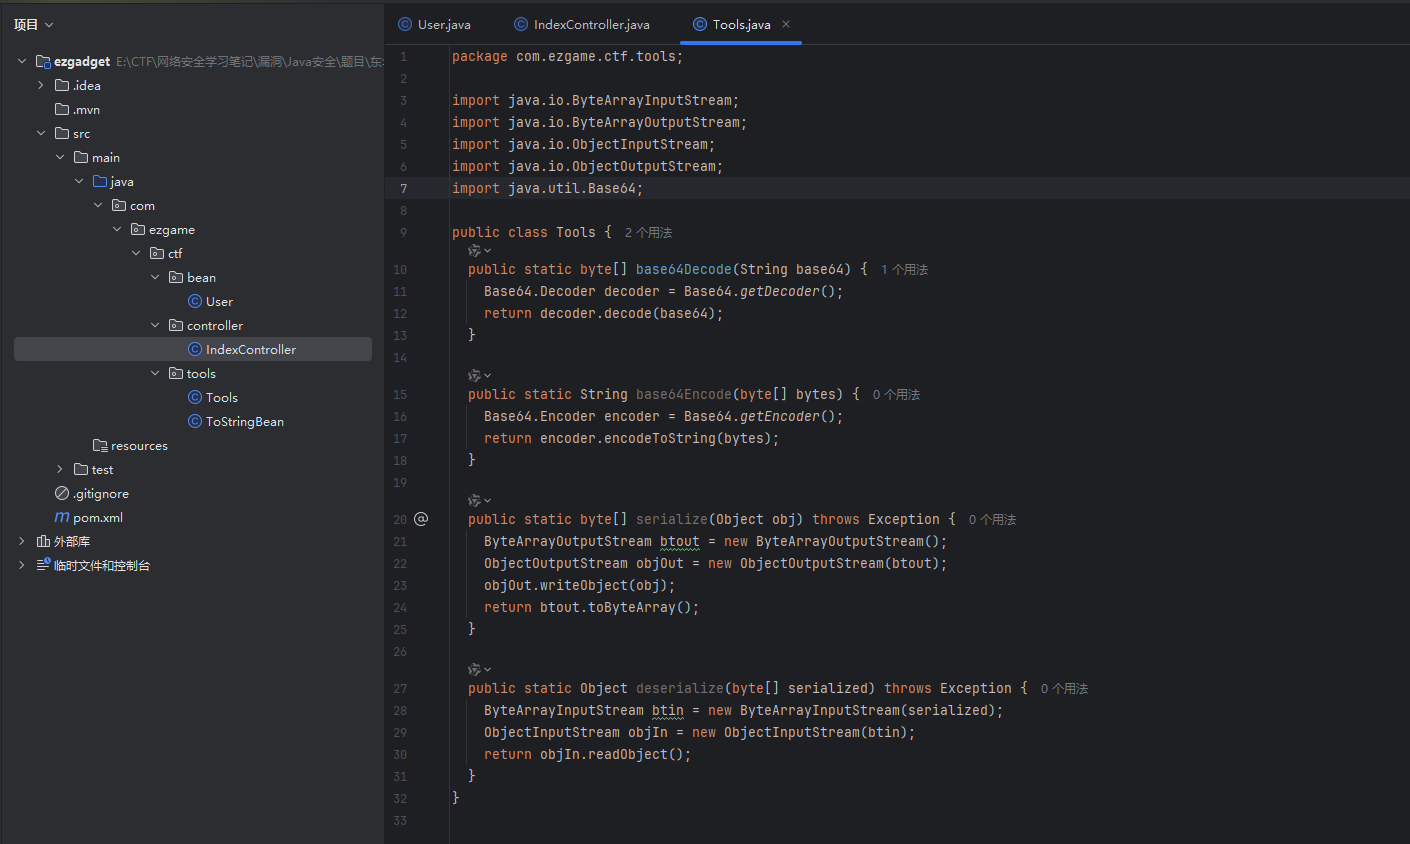
Task: Open the .gitignore file
Action: pyautogui.click(x=100, y=494)
